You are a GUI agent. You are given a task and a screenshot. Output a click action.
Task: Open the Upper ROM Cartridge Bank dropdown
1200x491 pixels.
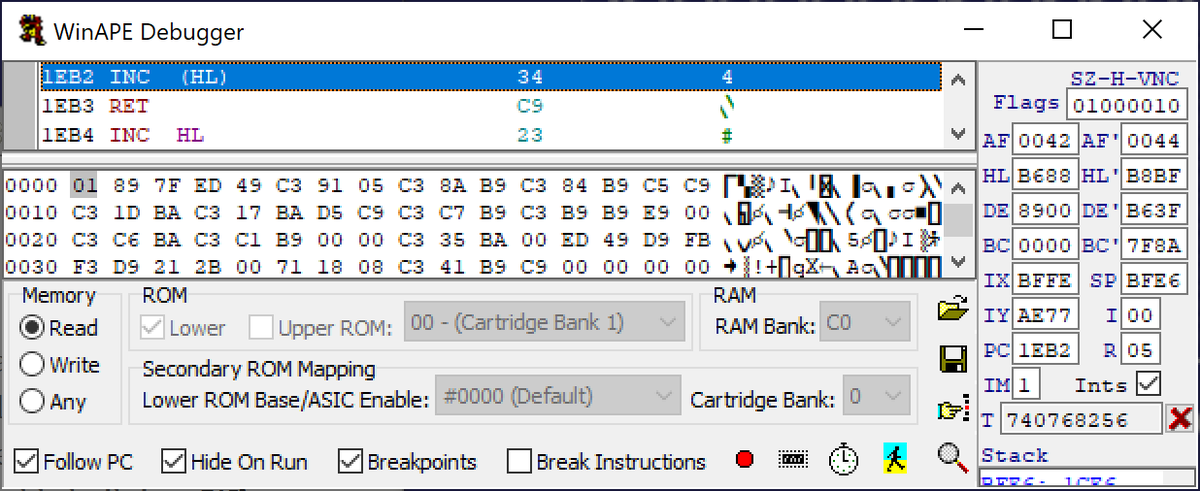(545, 324)
